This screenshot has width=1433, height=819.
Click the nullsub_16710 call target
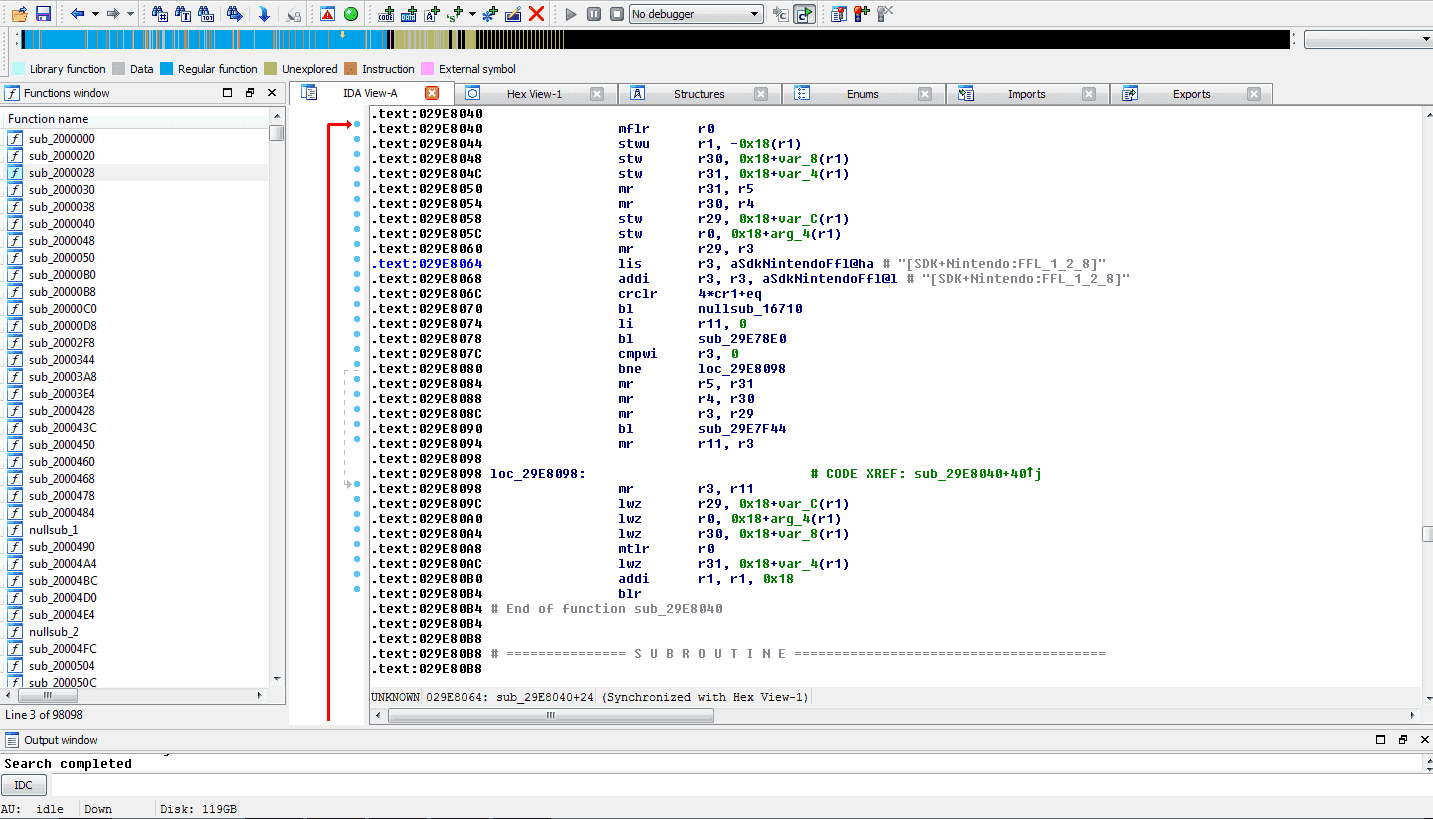[750, 309]
